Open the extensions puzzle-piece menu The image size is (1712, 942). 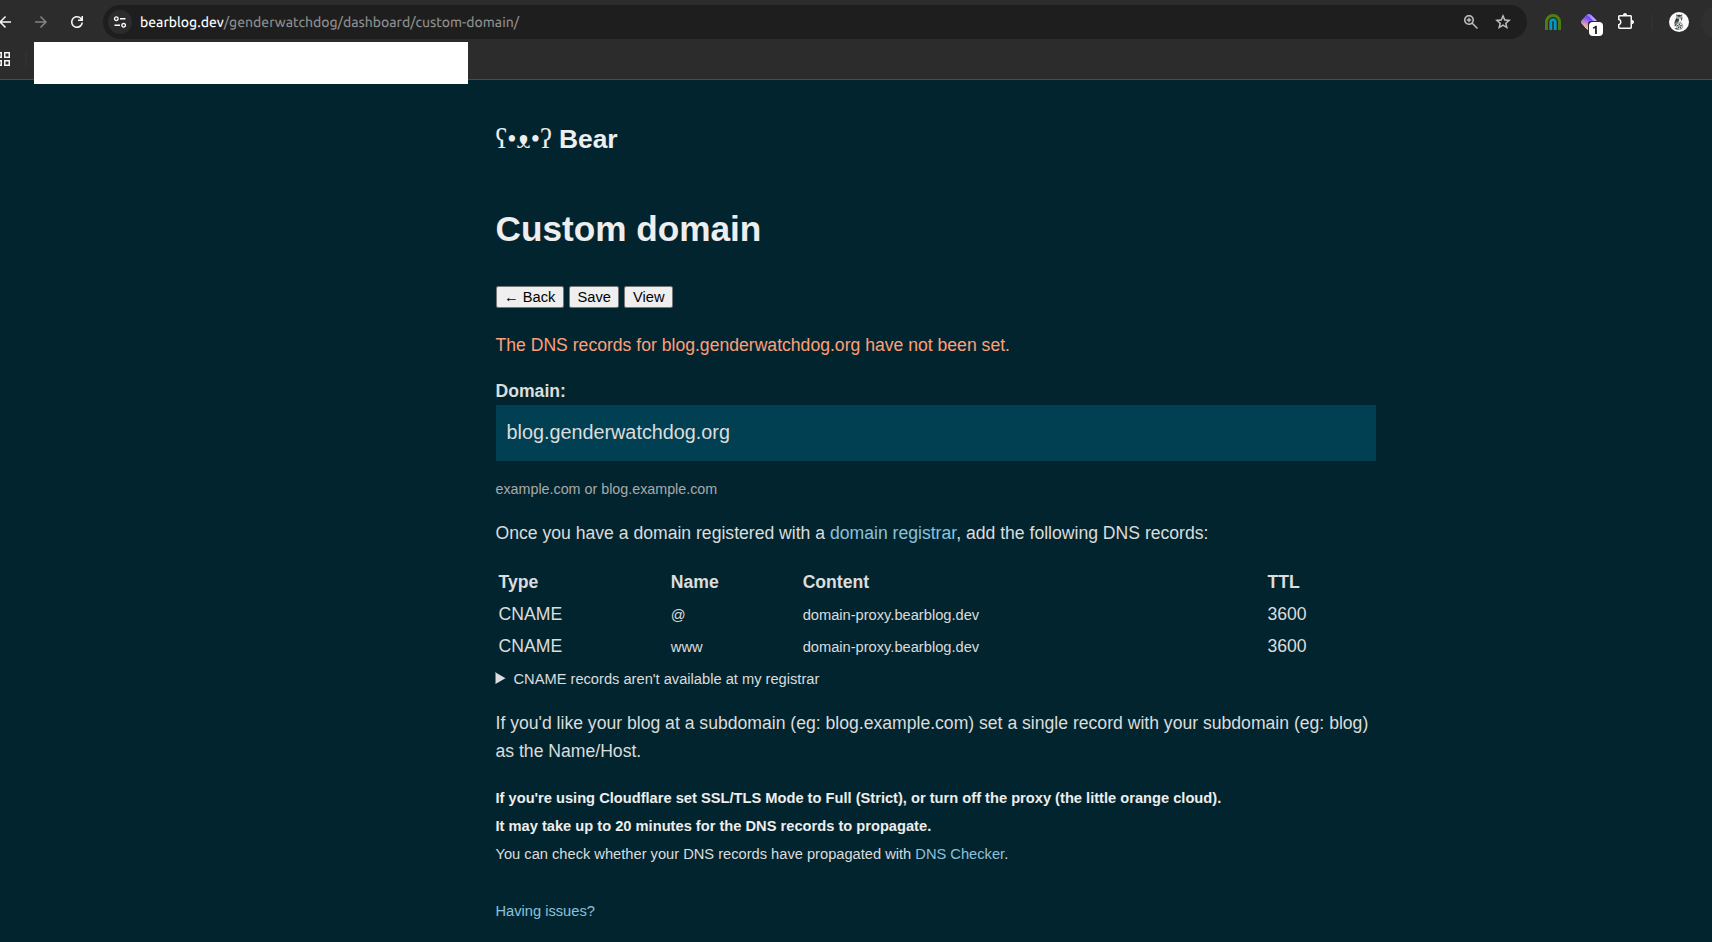[x=1627, y=21]
